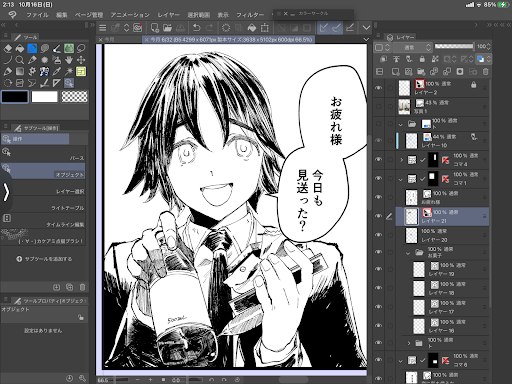The height and width of the screenshot is (384, 512).
Task: Click the command bar Fill bucket icon
Action: (252, 28)
